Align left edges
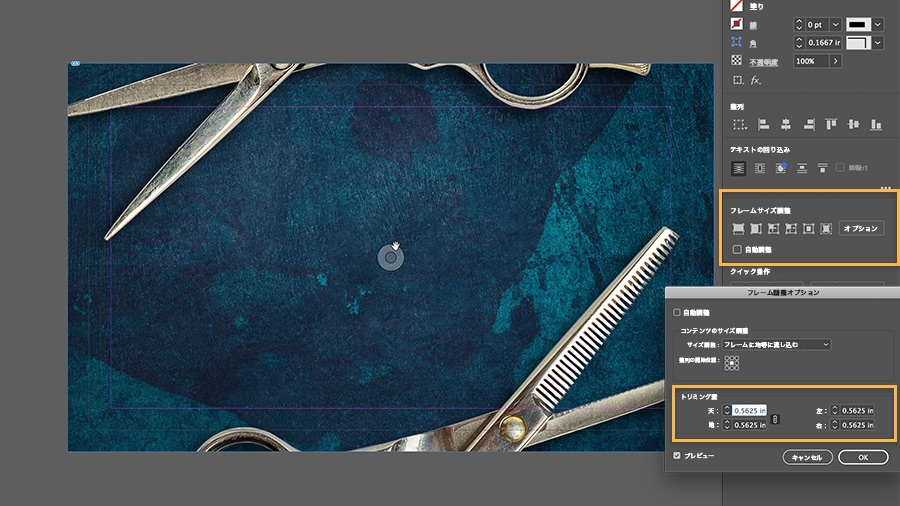The image size is (900, 506). (763, 124)
